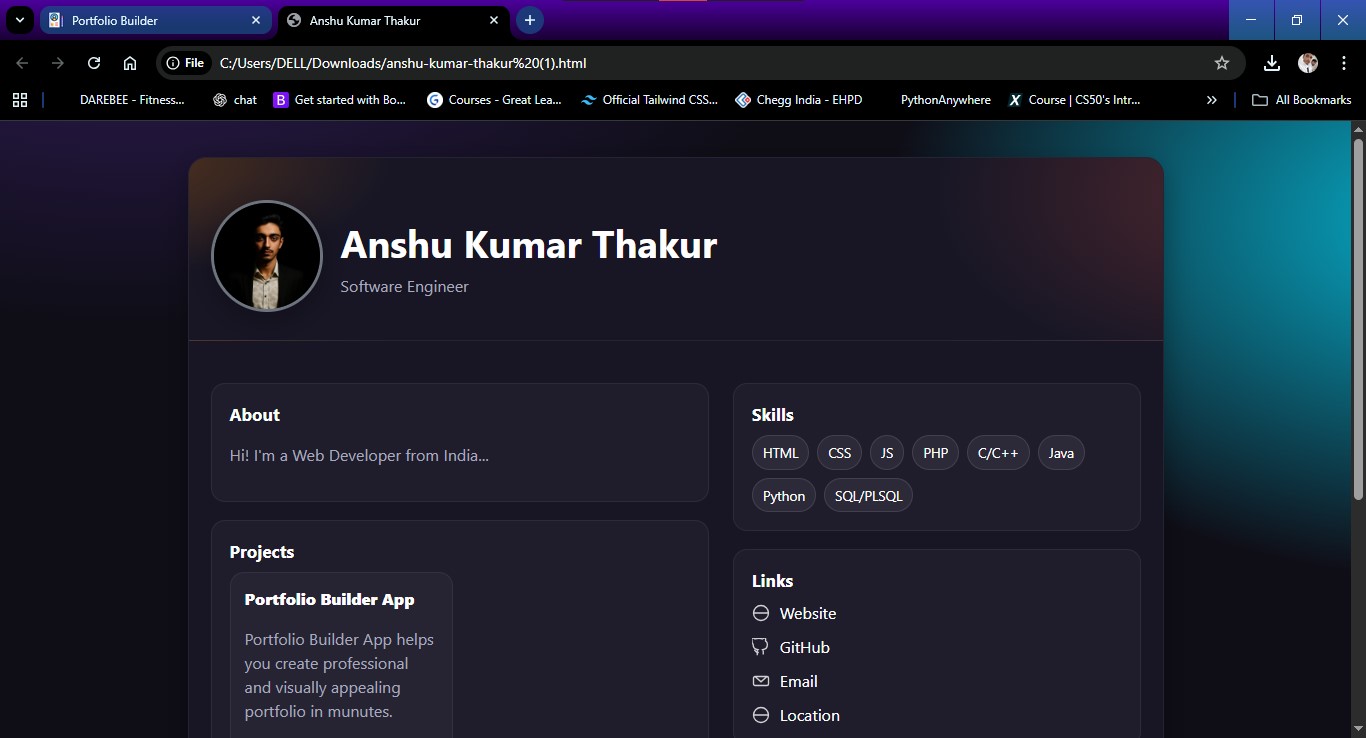Screen dimensions: 1366x738
Task: Click the Location link
Action: (809, 715)
